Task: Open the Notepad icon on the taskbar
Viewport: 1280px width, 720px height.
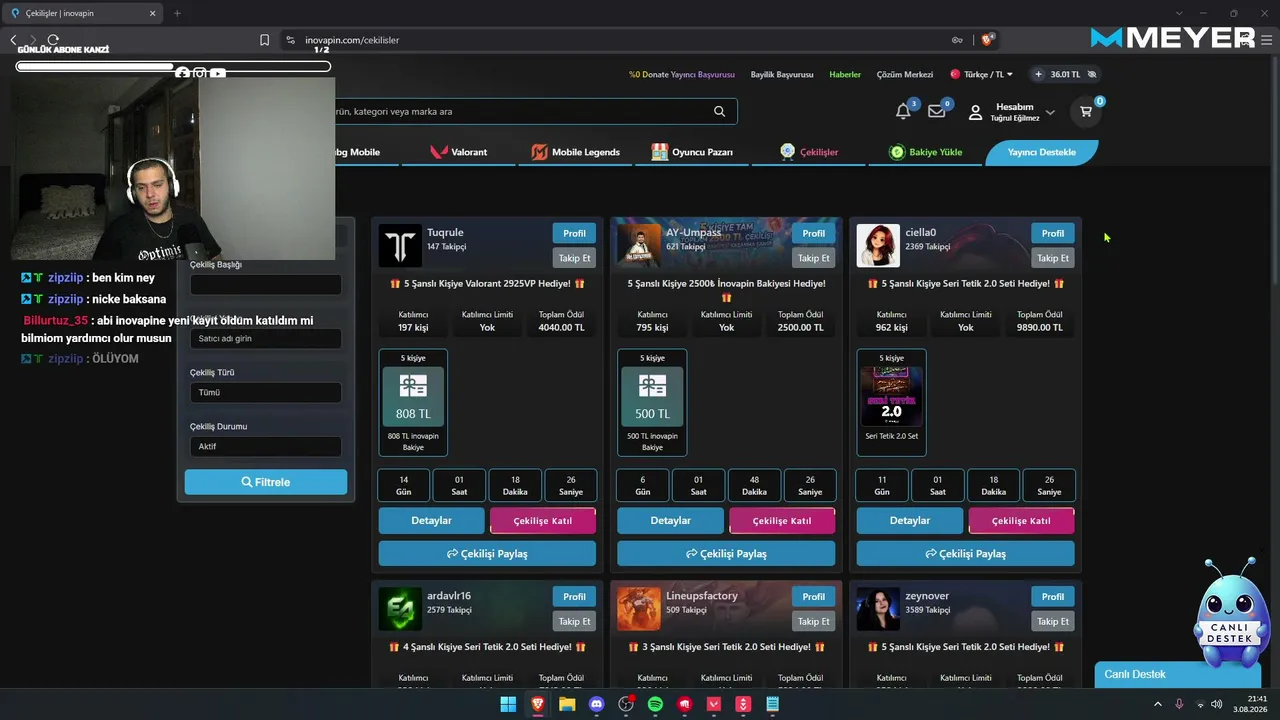Action: point(772,704)
